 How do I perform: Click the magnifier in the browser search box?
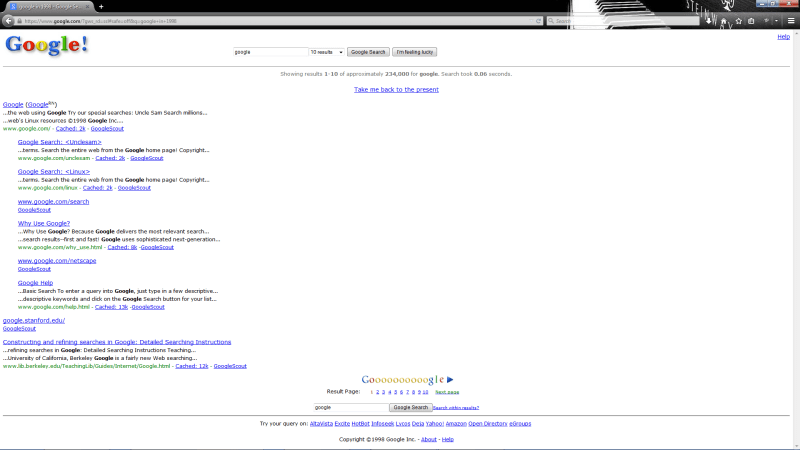[551, 21]
